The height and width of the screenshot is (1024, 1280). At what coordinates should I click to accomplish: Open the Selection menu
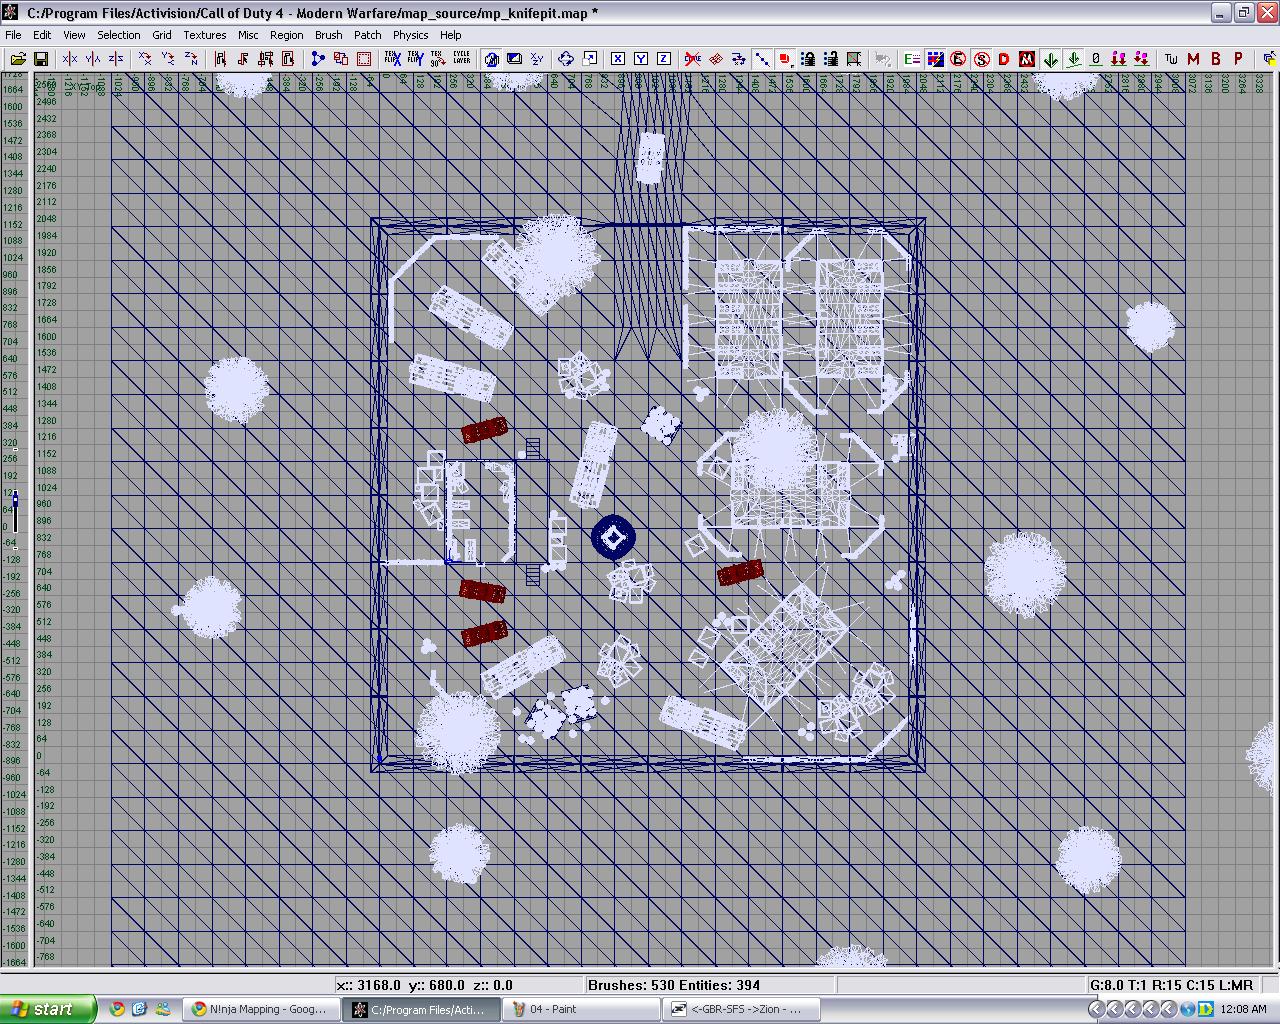[118, 35]
